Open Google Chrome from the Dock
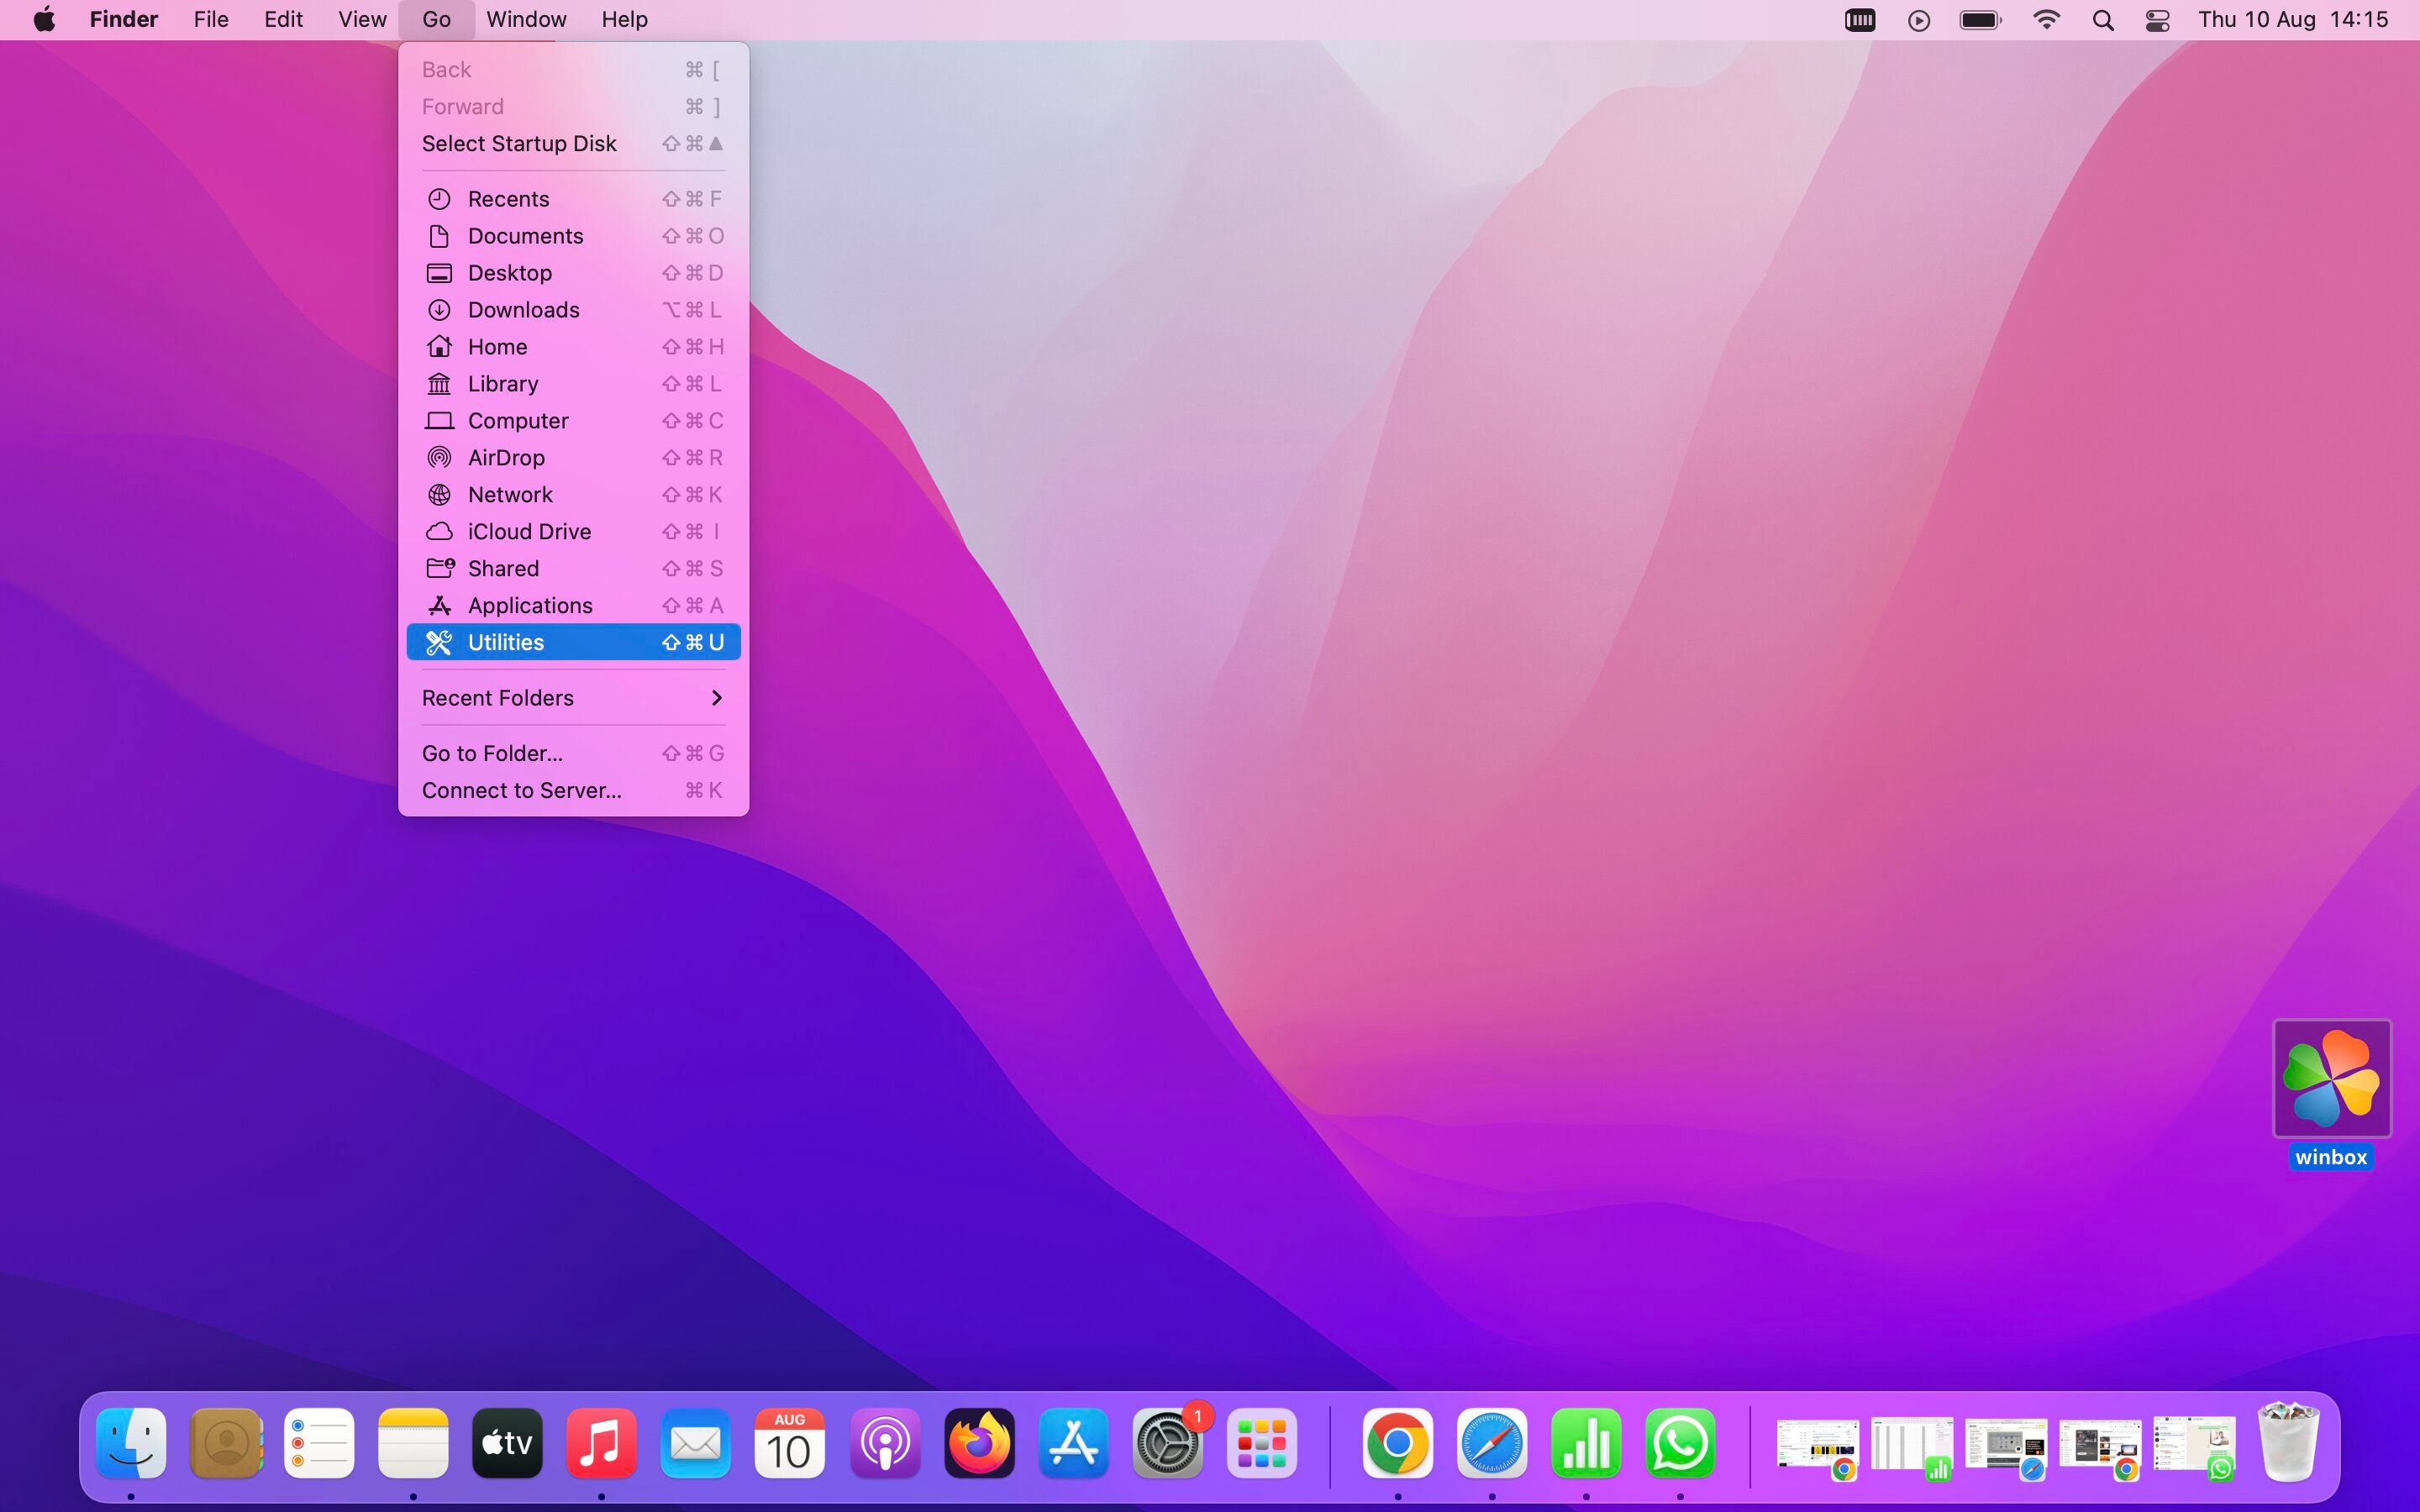 1399,1444
